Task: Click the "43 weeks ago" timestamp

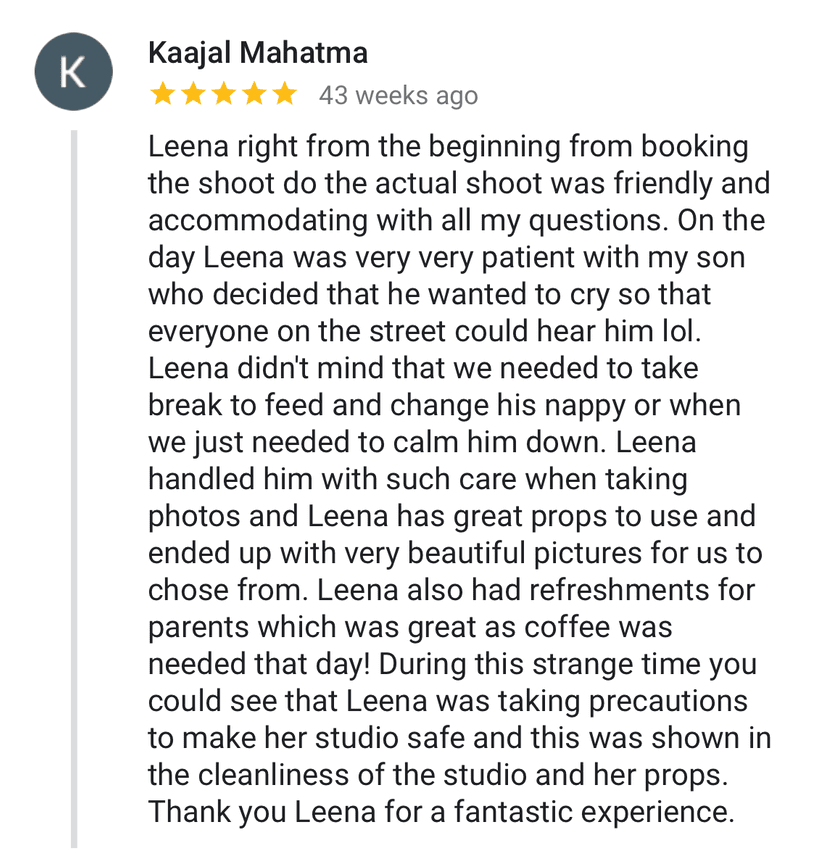Action: 398,96
